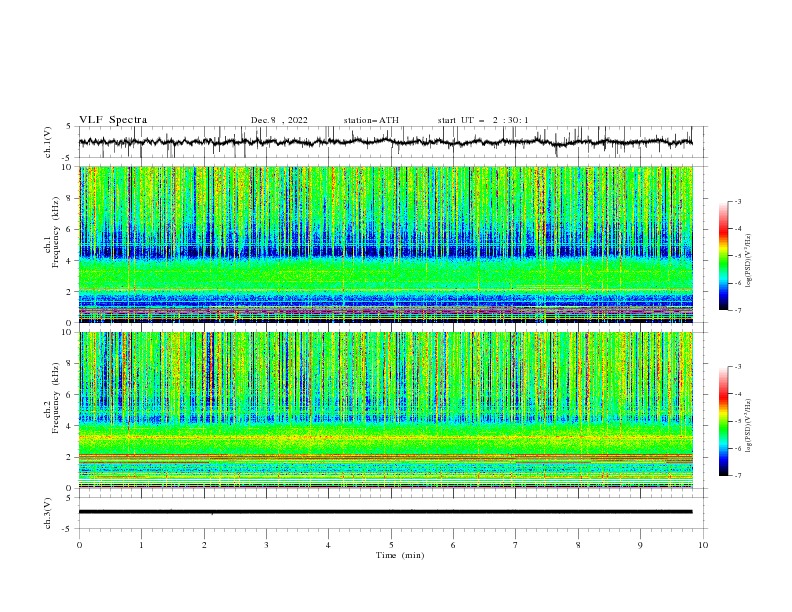Click the time axis tick label '5'

coord(391,545)
